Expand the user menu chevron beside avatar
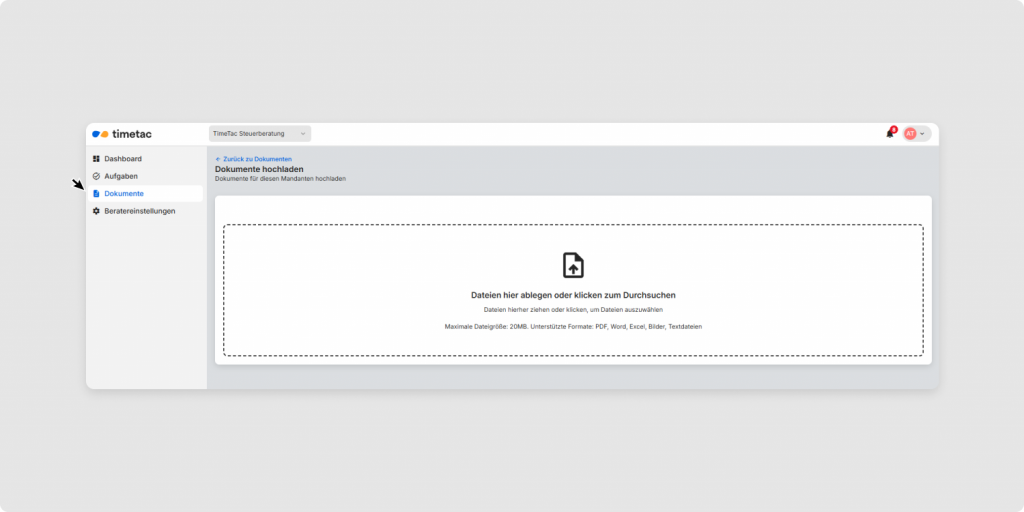The image size is (1024, 512). [x=923, y=134]
